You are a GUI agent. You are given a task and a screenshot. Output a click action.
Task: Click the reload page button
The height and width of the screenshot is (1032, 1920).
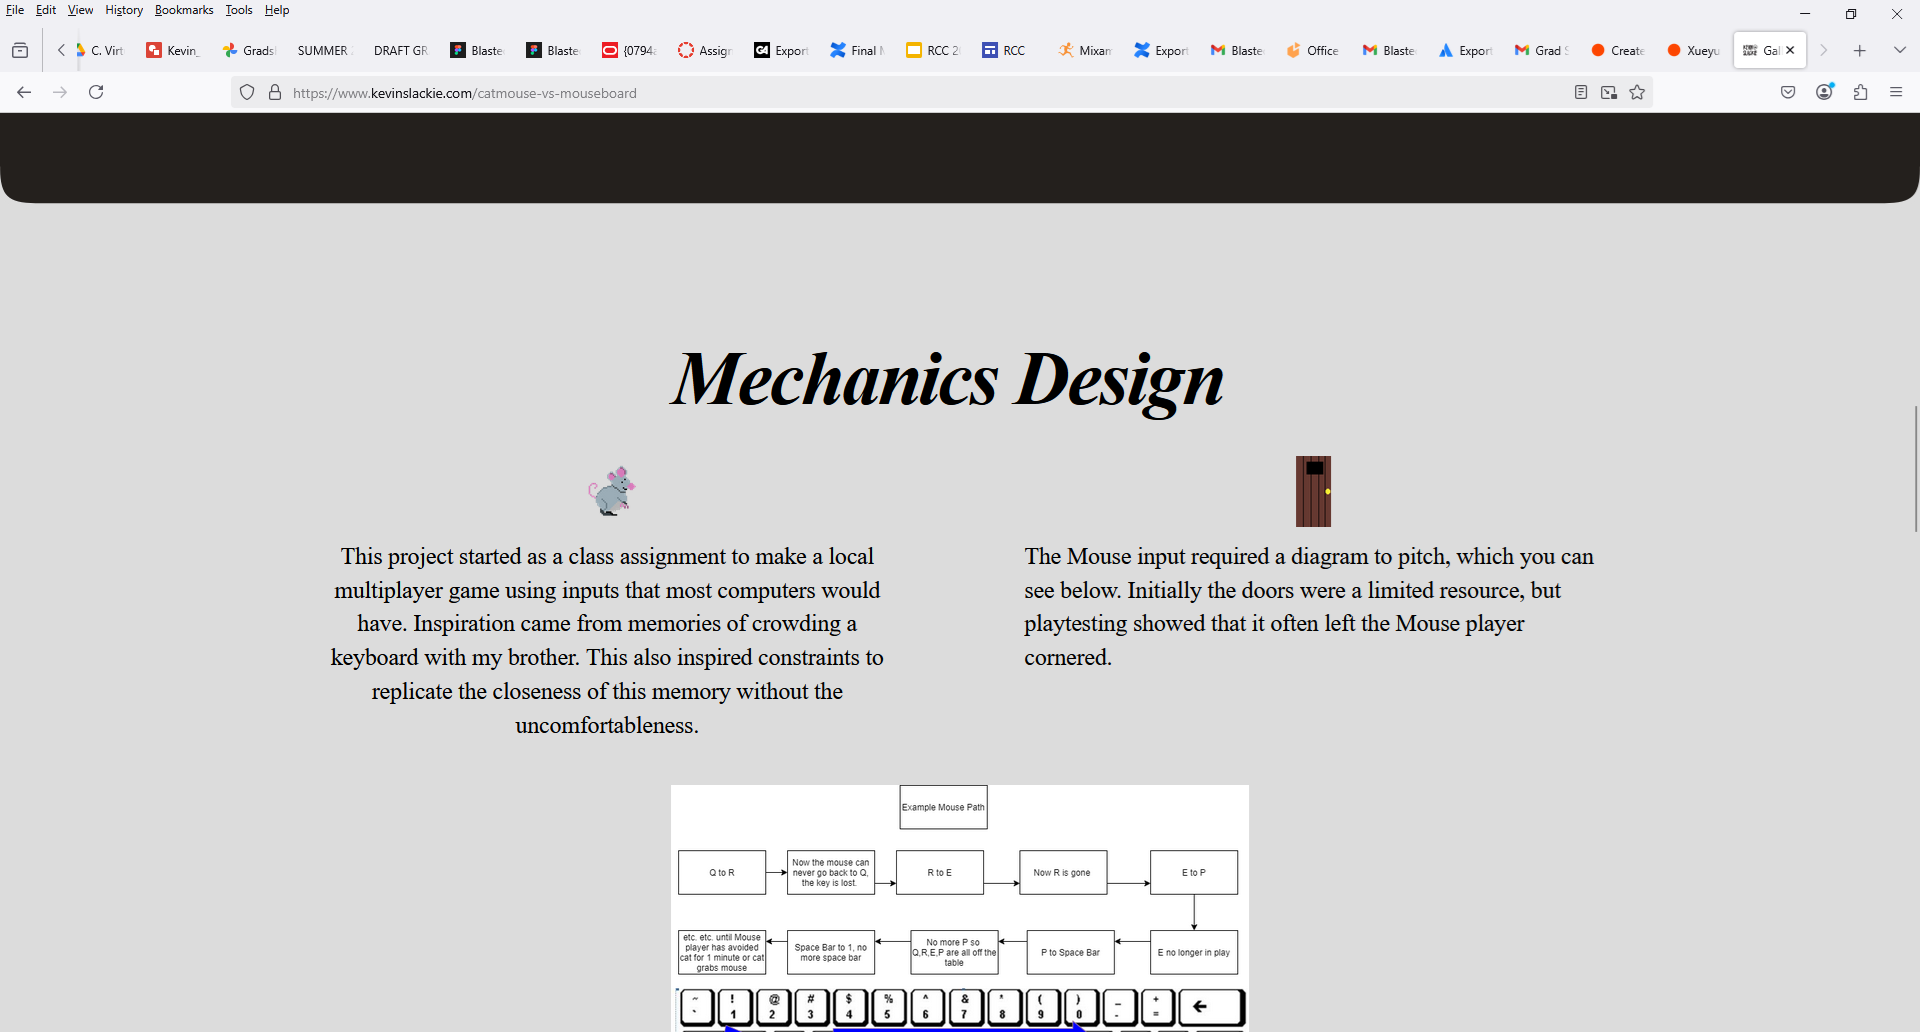pos(96,92)
